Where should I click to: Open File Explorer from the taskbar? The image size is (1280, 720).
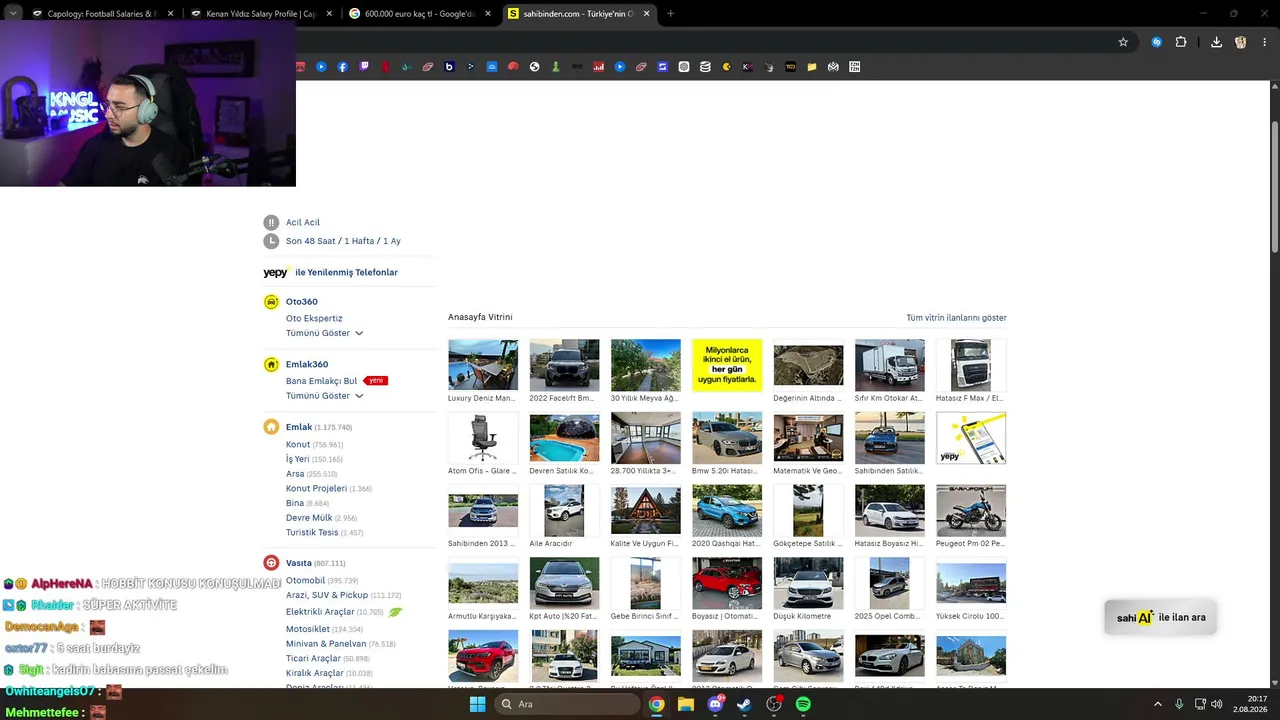click(x=686, y=704)
